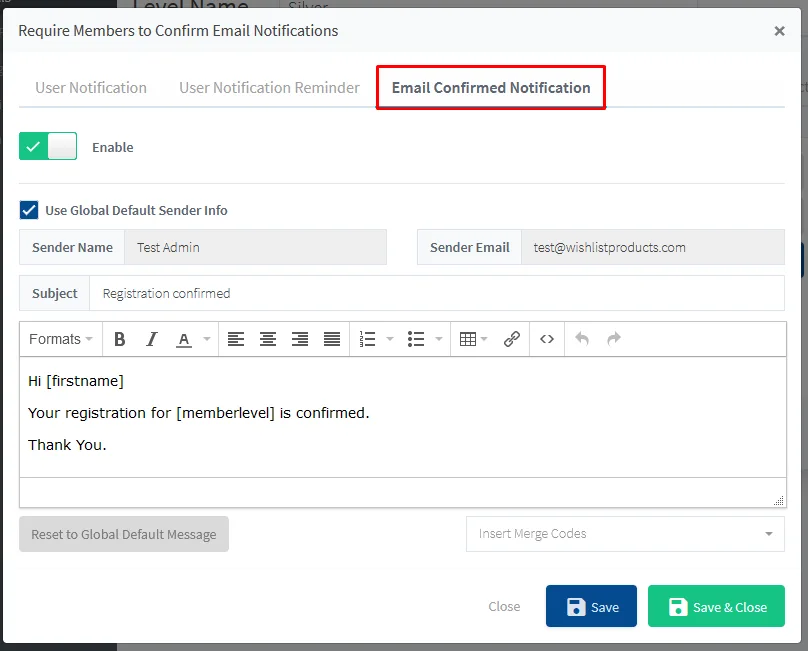Click the Subject input field

point(436,293)
